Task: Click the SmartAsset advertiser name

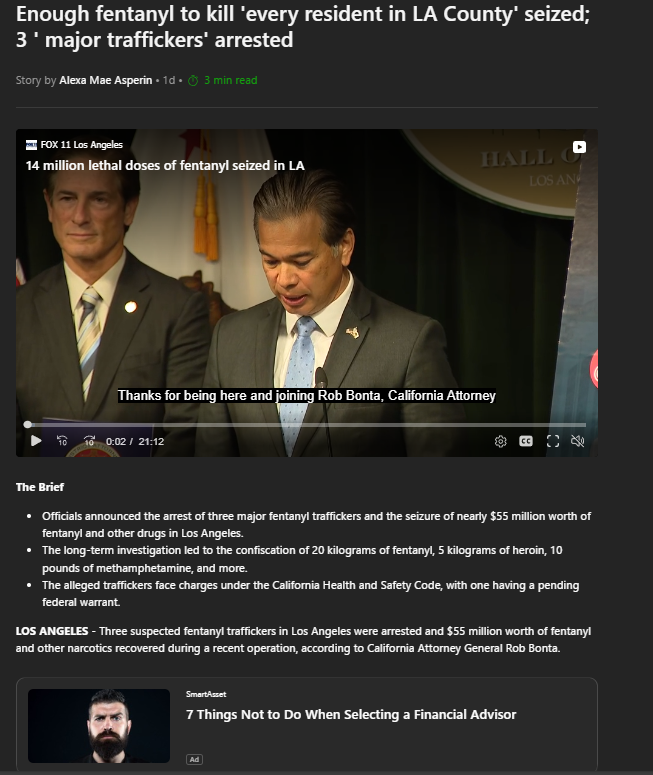Action: 206,694
